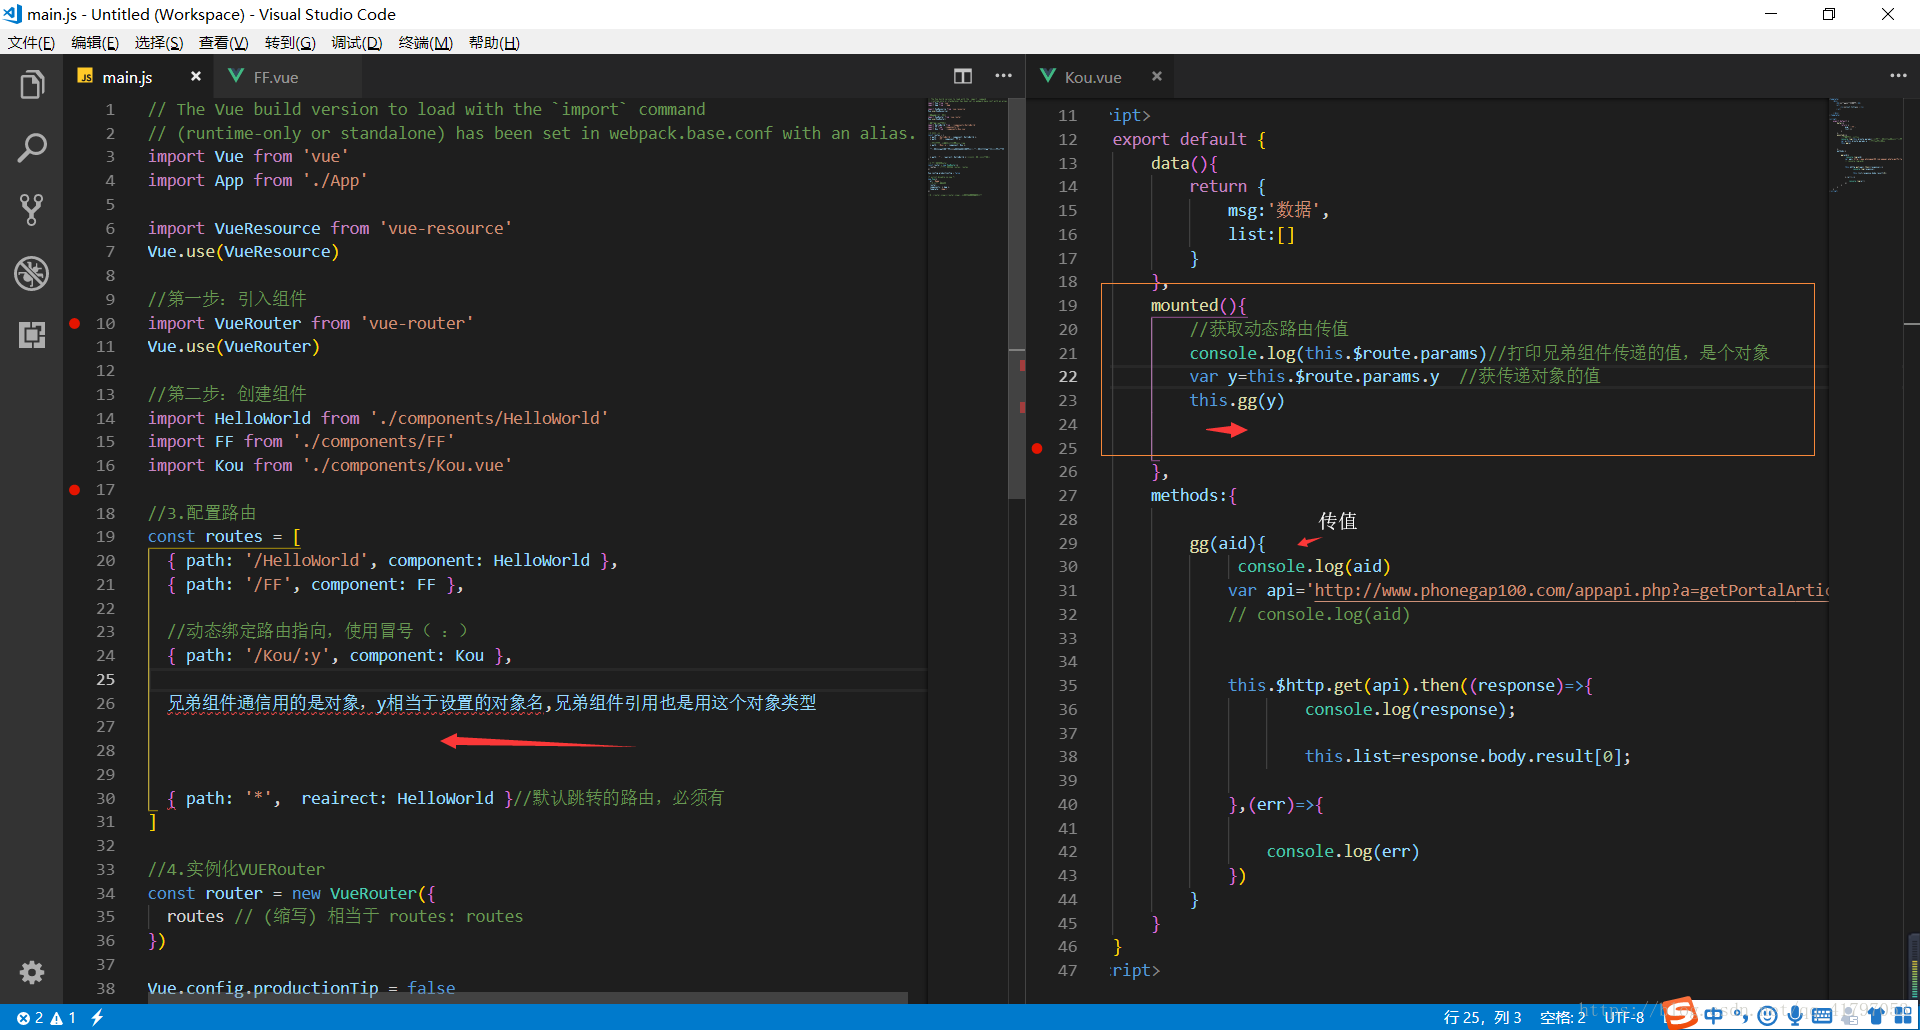The image size is (1920, 1030).
Task: Open more actions for main.js editor group
Action: point(1003,76)
